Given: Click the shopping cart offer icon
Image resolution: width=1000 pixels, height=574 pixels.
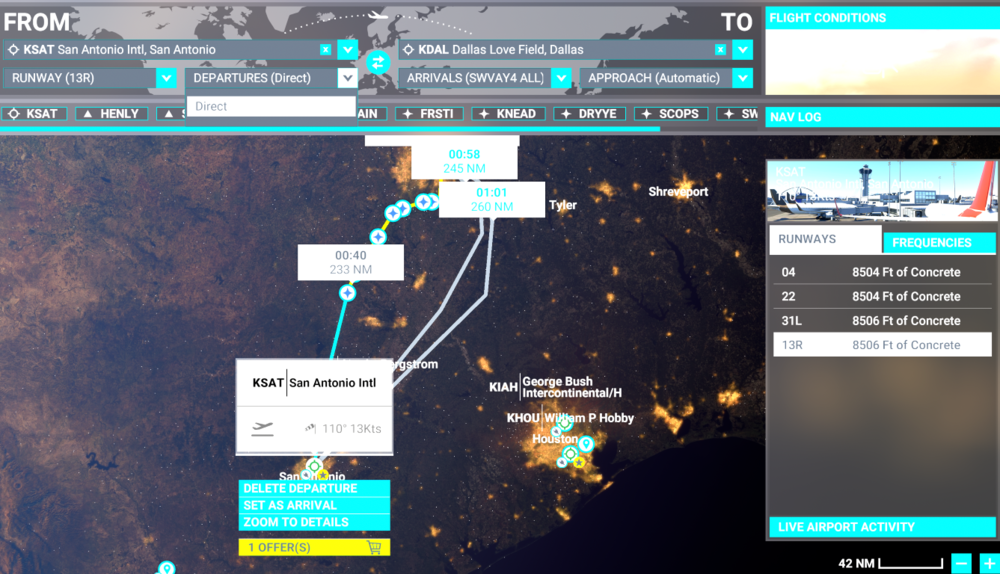Looking at the screenshot, I should (374, 547).
